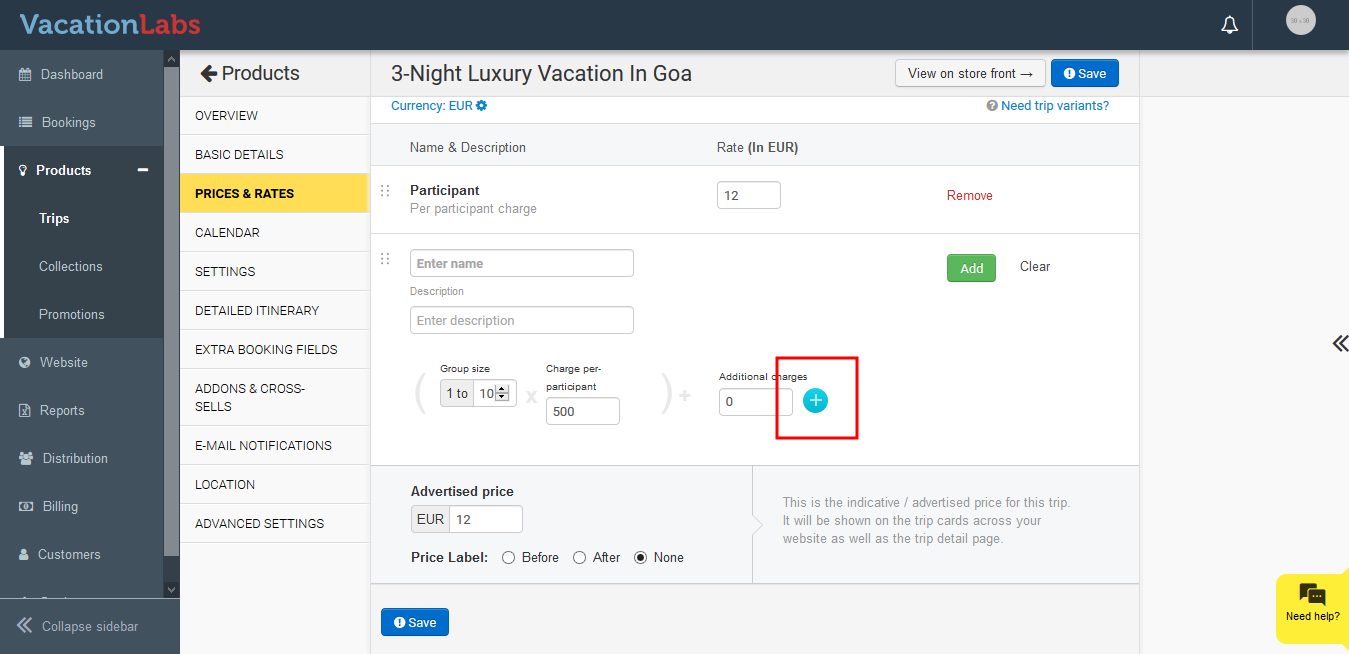Screen dimensions: 1349x654
Task: Select the None price label option
Action: (x=641, y=558)
